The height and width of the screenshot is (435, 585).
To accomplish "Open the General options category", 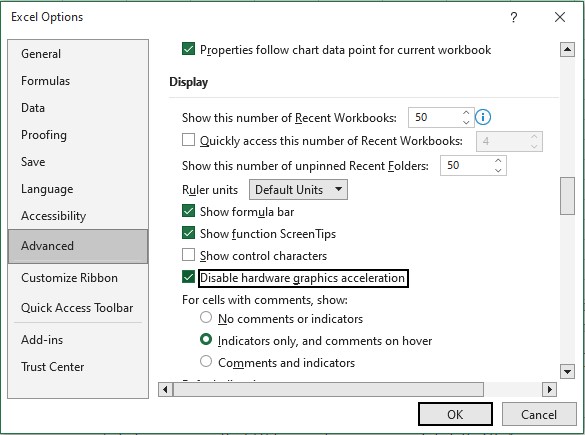I will (x=78, y=54).
